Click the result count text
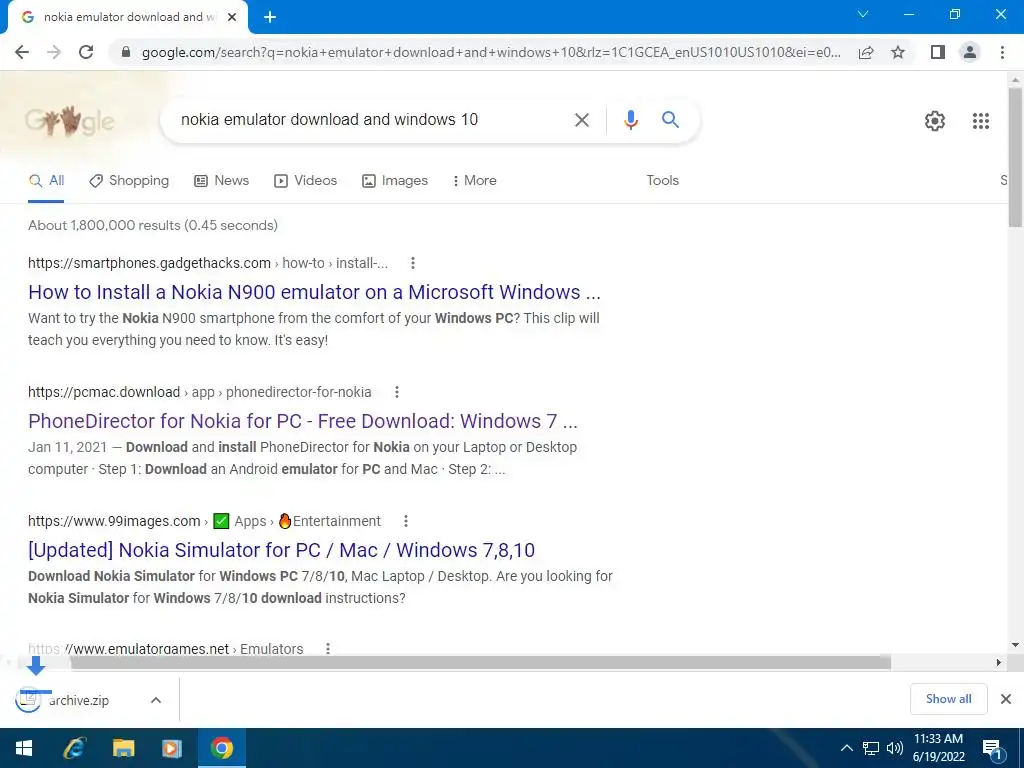Image resolution: width=1024 pixels, height=768 pixels. [153, 225]
